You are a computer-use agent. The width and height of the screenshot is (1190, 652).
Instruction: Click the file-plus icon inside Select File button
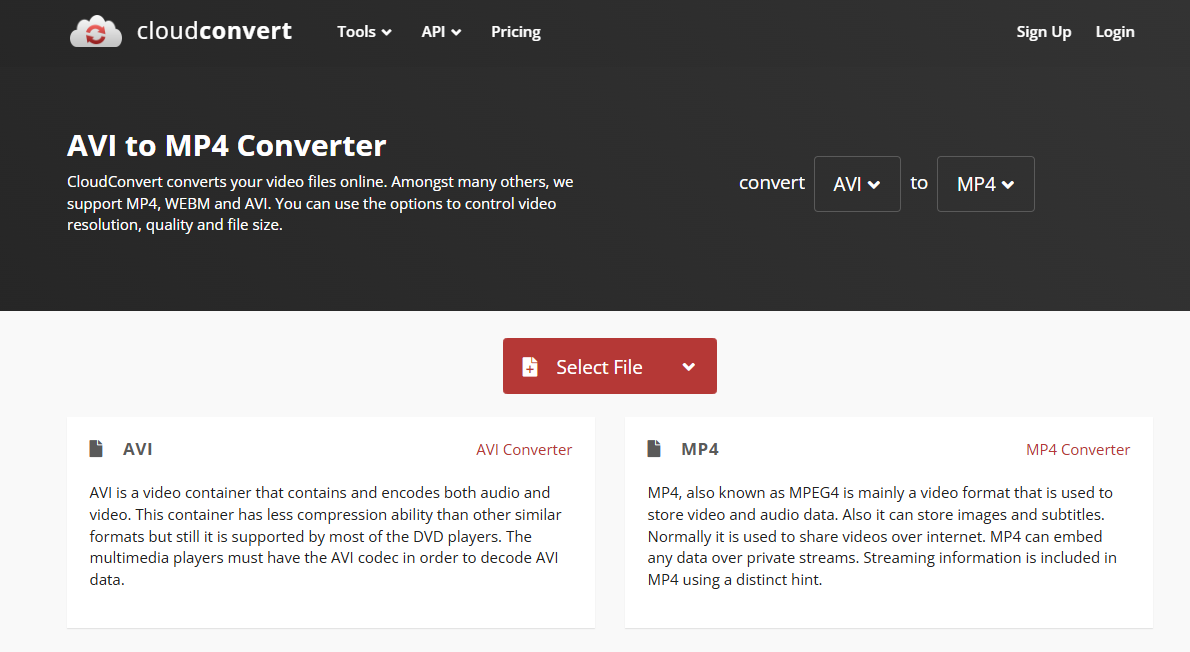pos(529,366)
